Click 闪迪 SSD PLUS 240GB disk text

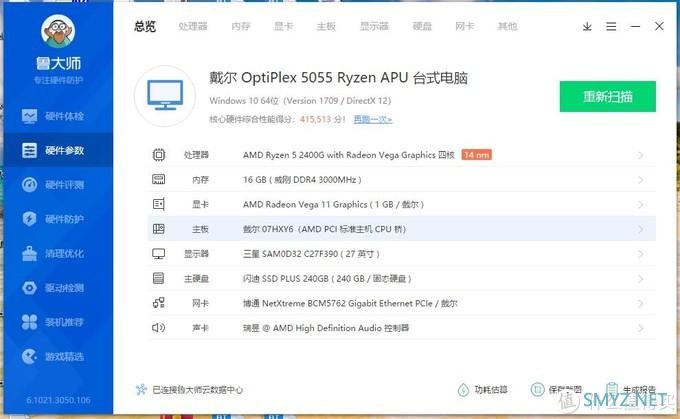point(327,278)
